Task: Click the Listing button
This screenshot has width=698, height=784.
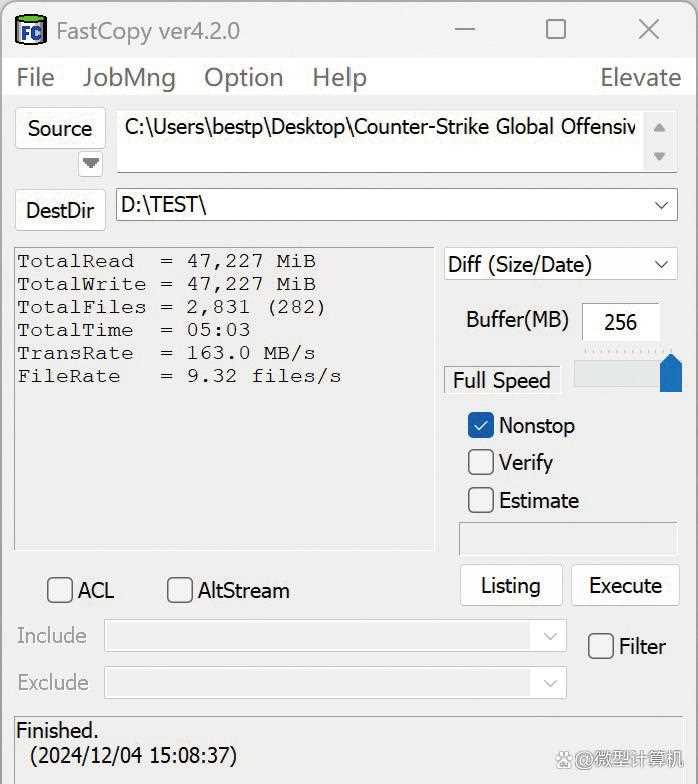Action: click(x=510, y=586)
